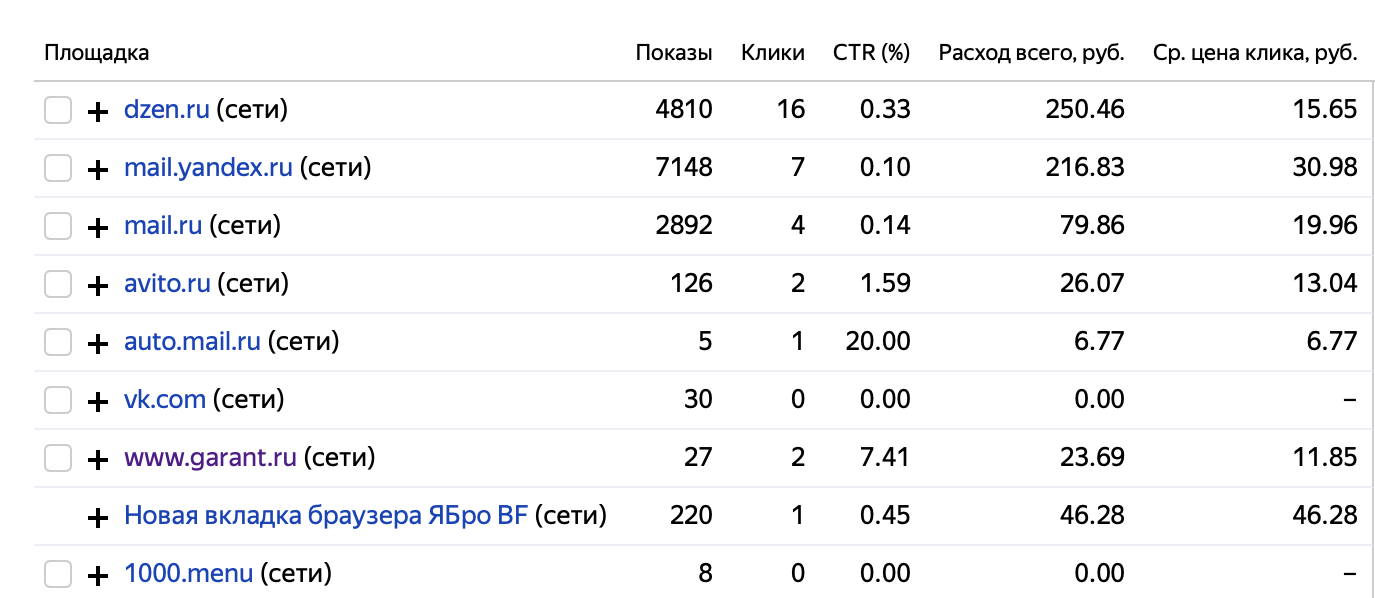Expand the Новая вкладка браузера row plus icon

pos(98,517)
